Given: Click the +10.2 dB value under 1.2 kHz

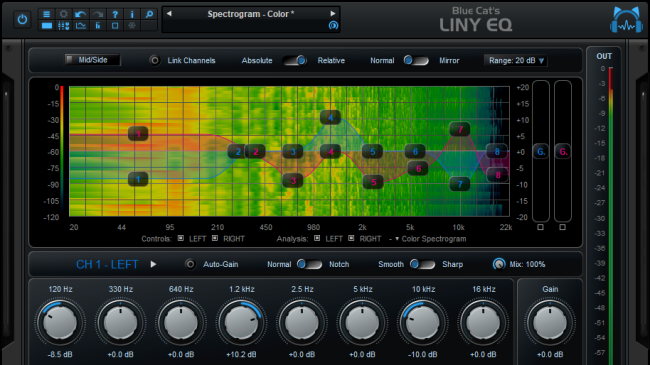Looking at the screenshot, I should 241,355.
